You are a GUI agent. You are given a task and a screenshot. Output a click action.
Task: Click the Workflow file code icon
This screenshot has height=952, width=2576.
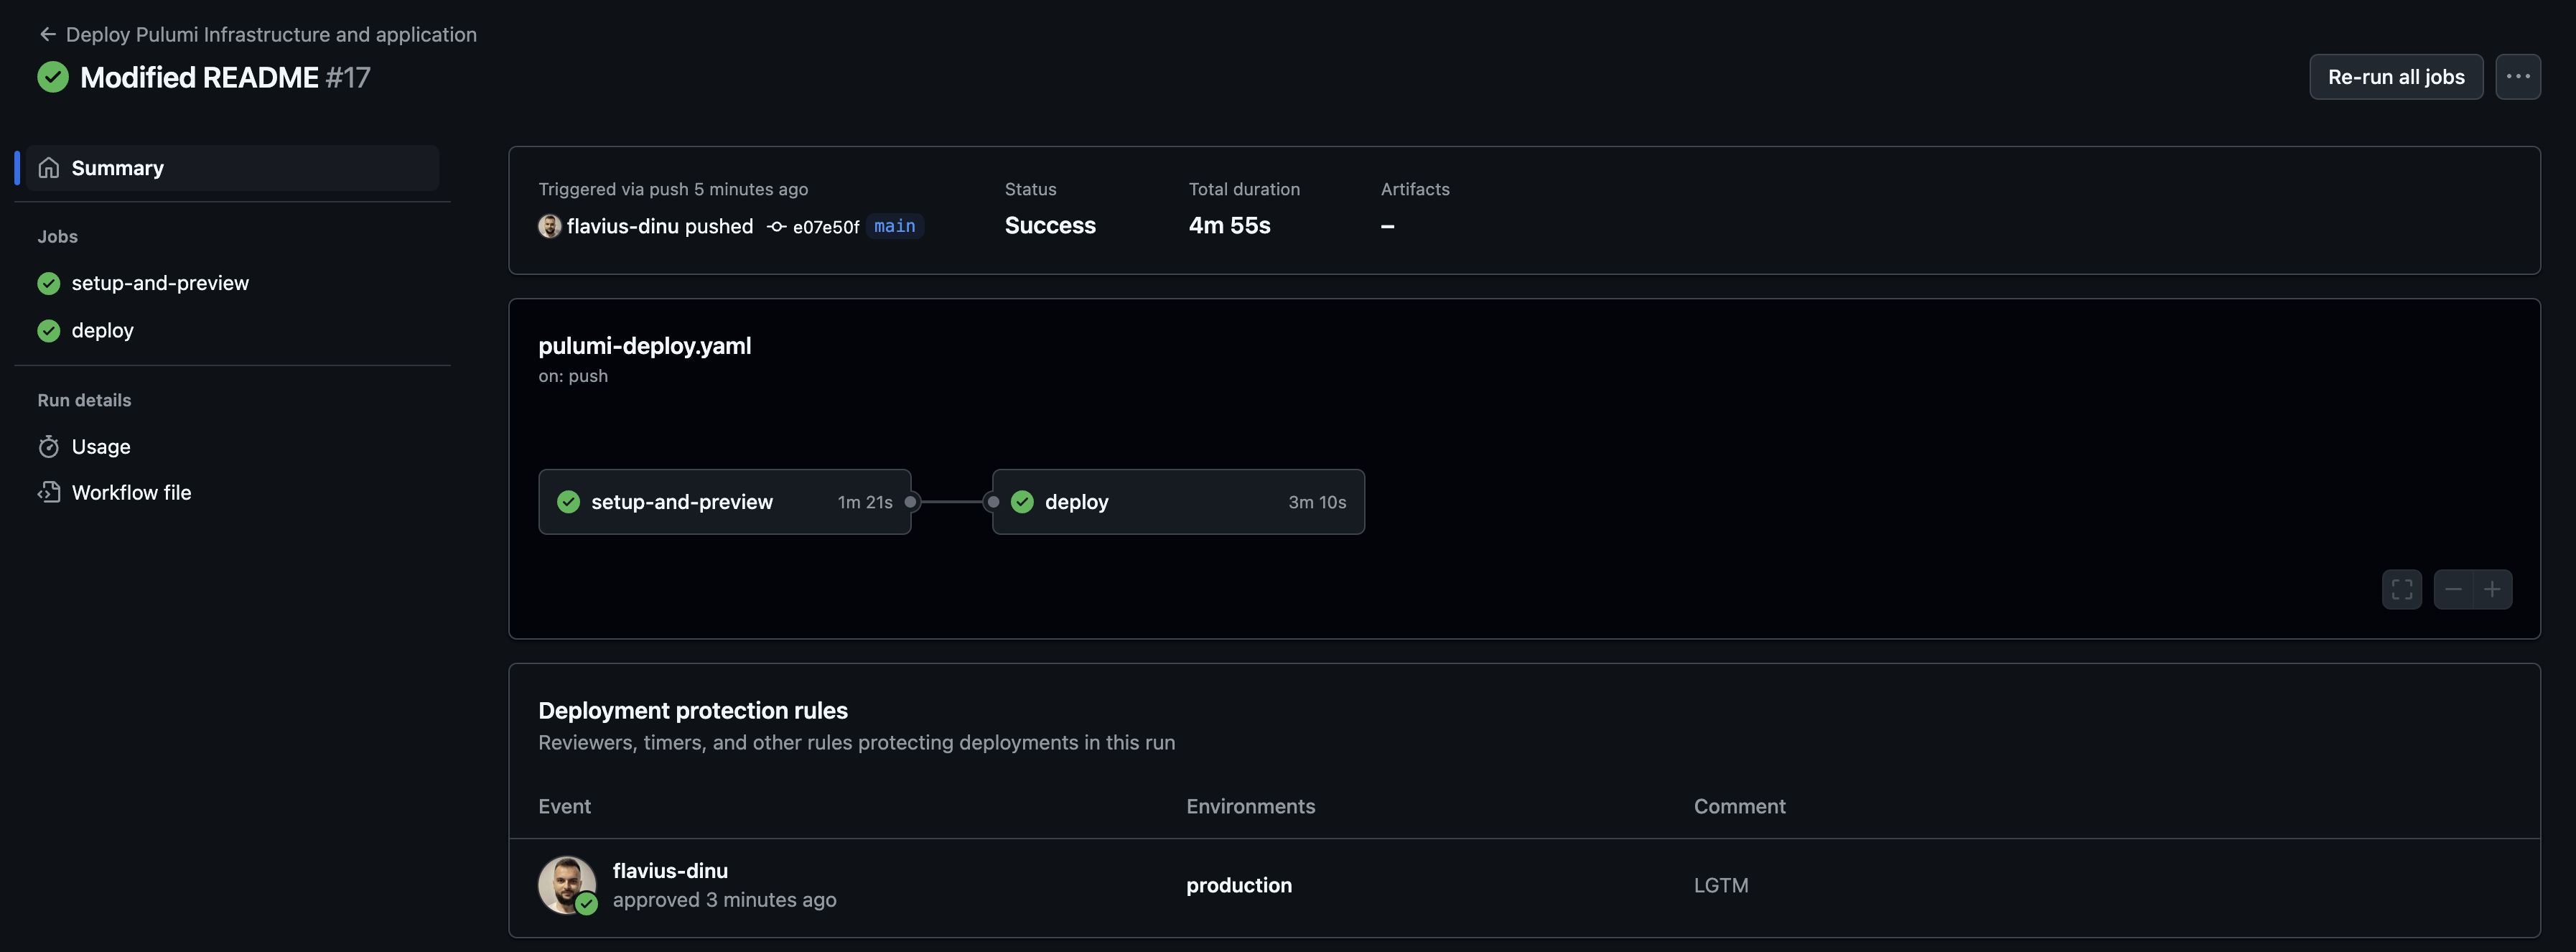(x=49, y=492)
